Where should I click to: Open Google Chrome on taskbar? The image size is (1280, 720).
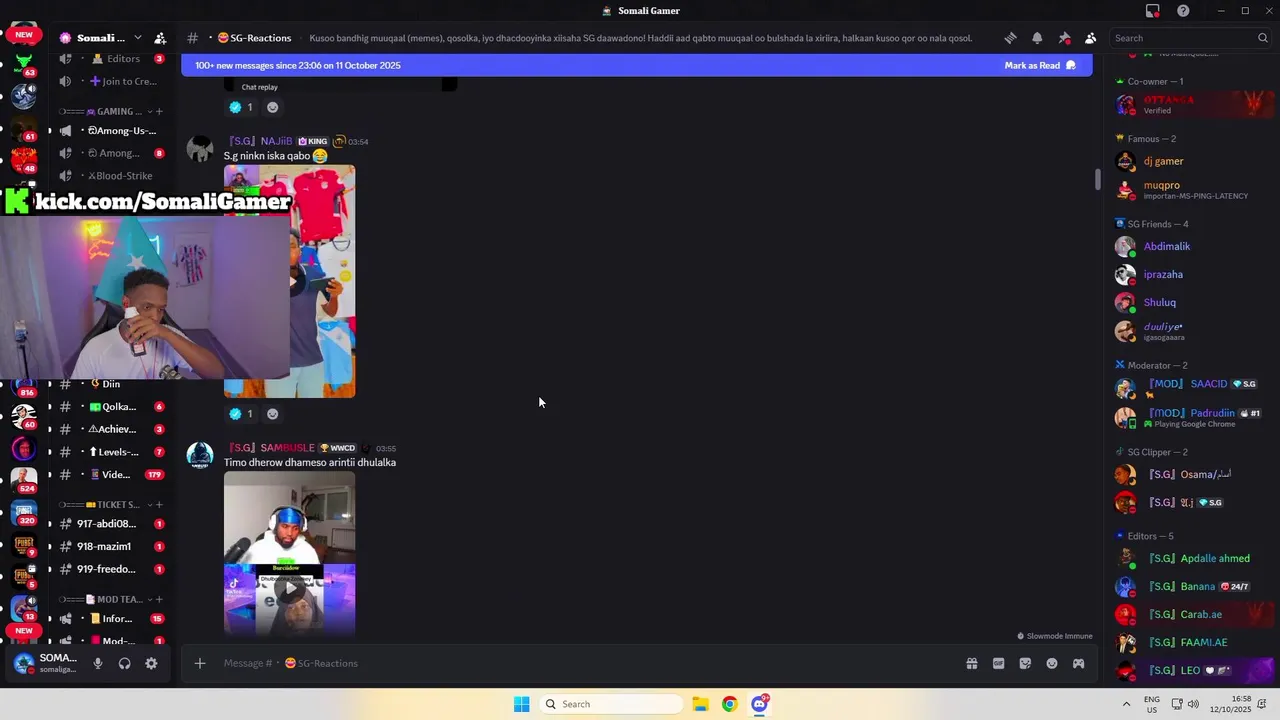730,704
